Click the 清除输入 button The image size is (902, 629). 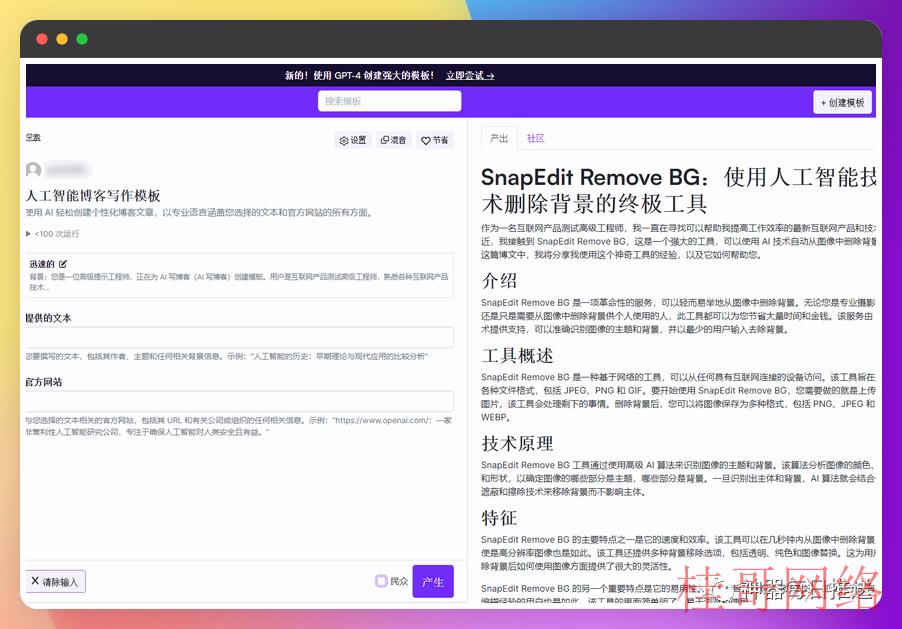(56, 582)
